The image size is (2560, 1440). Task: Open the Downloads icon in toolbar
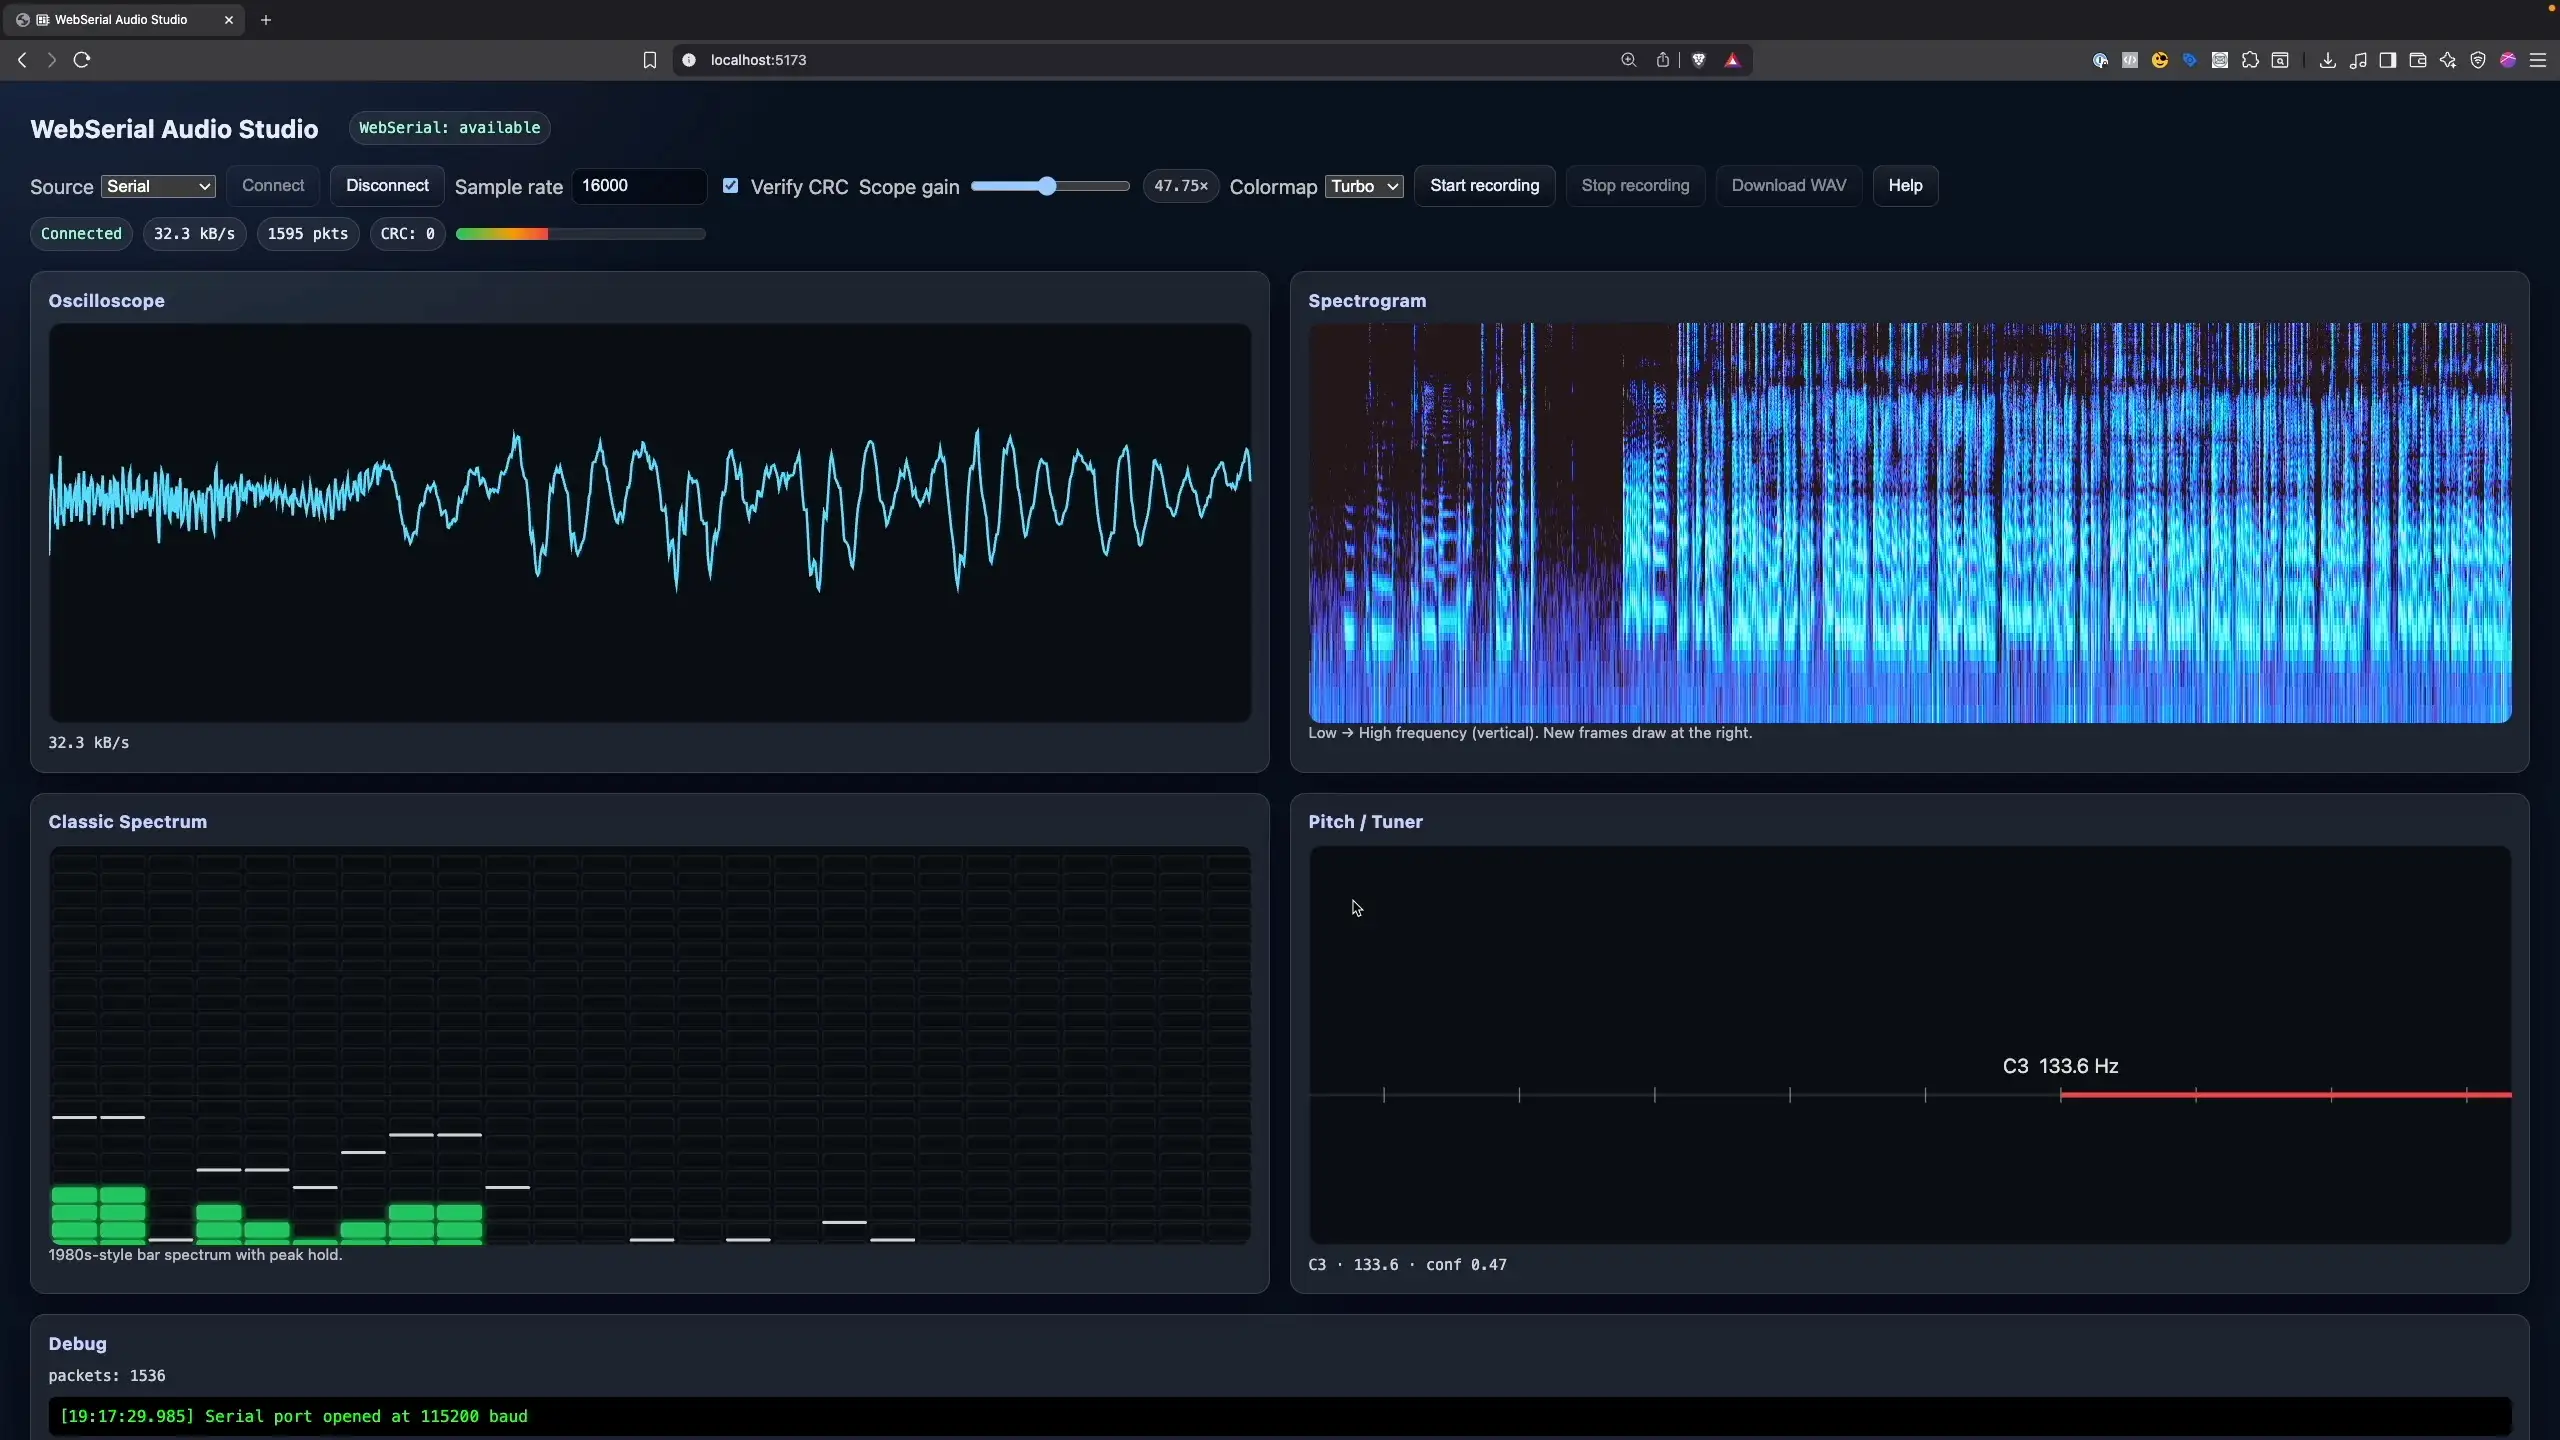click(x=2327, y=60)
